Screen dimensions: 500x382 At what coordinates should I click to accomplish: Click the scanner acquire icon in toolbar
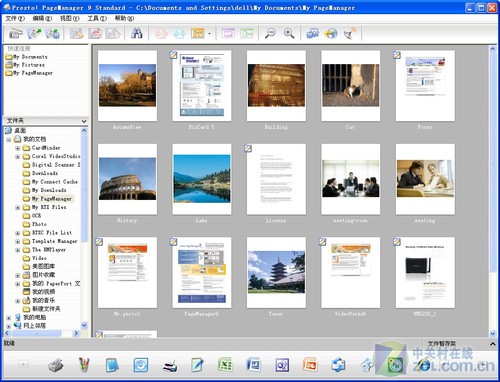[x=15, y=33]
